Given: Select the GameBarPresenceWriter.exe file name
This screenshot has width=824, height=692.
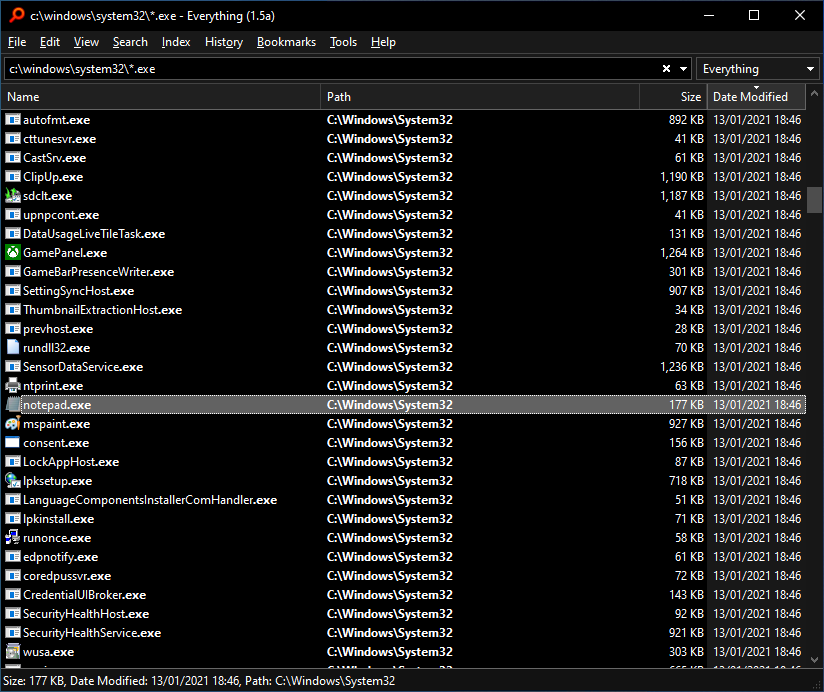Looking at the screenshot, I should point(98,272).
